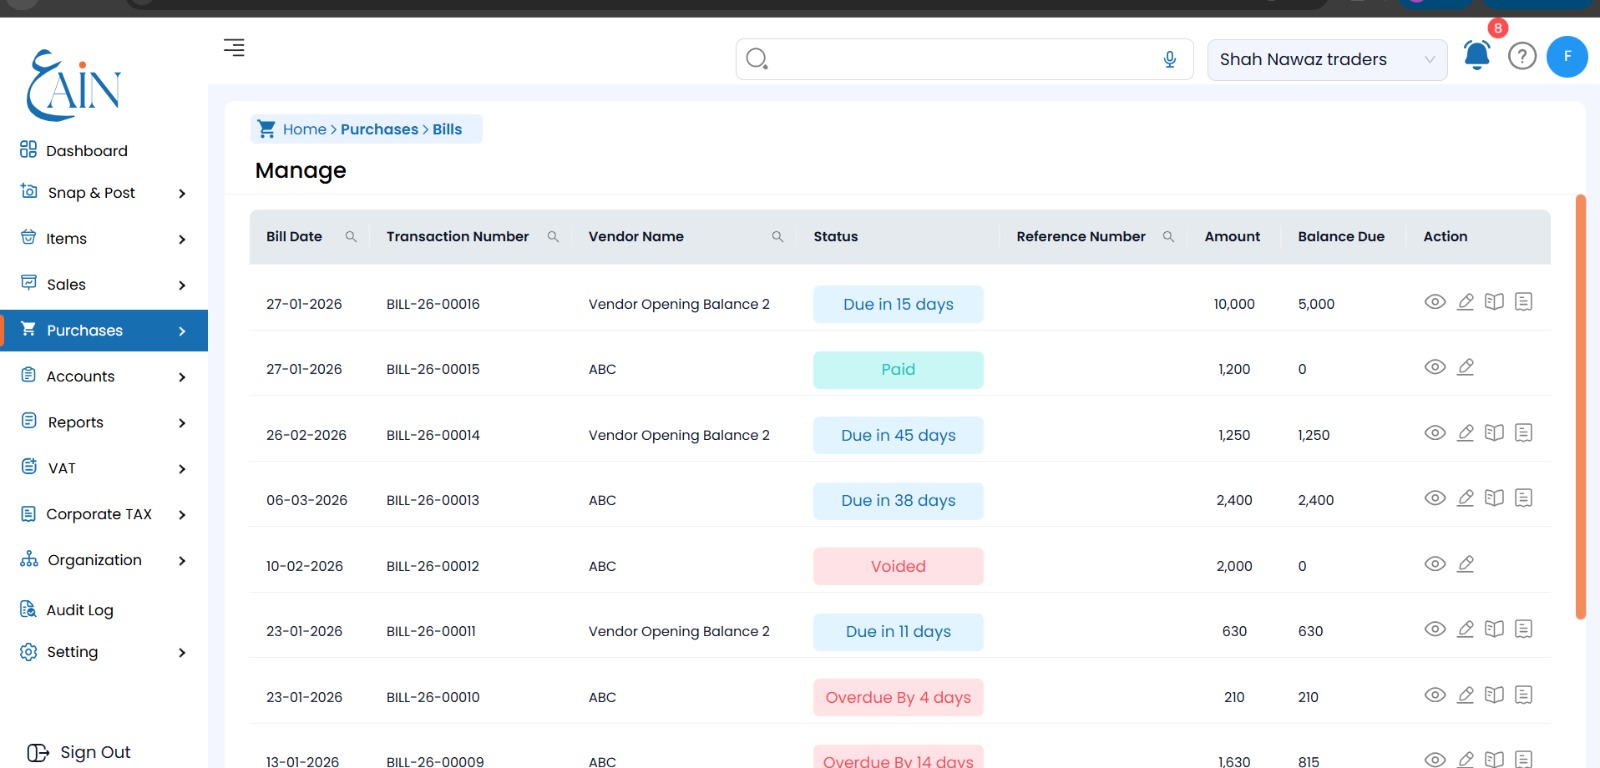Image resolution: width=1600 pixels, height=768 pixels.
Task: Expand the Sales menu chevron
Action: click(182, 286)
